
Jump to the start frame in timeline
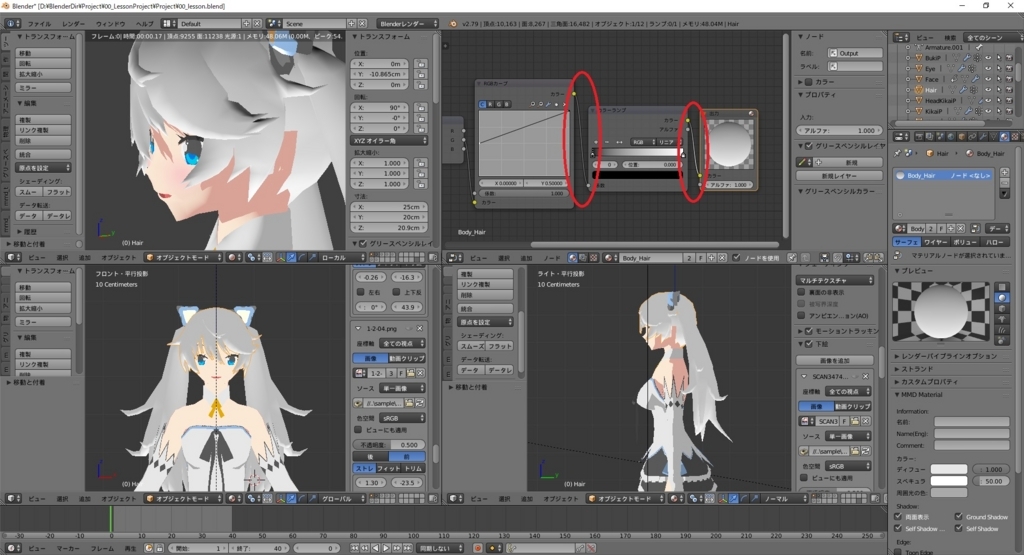pos(355,548)
